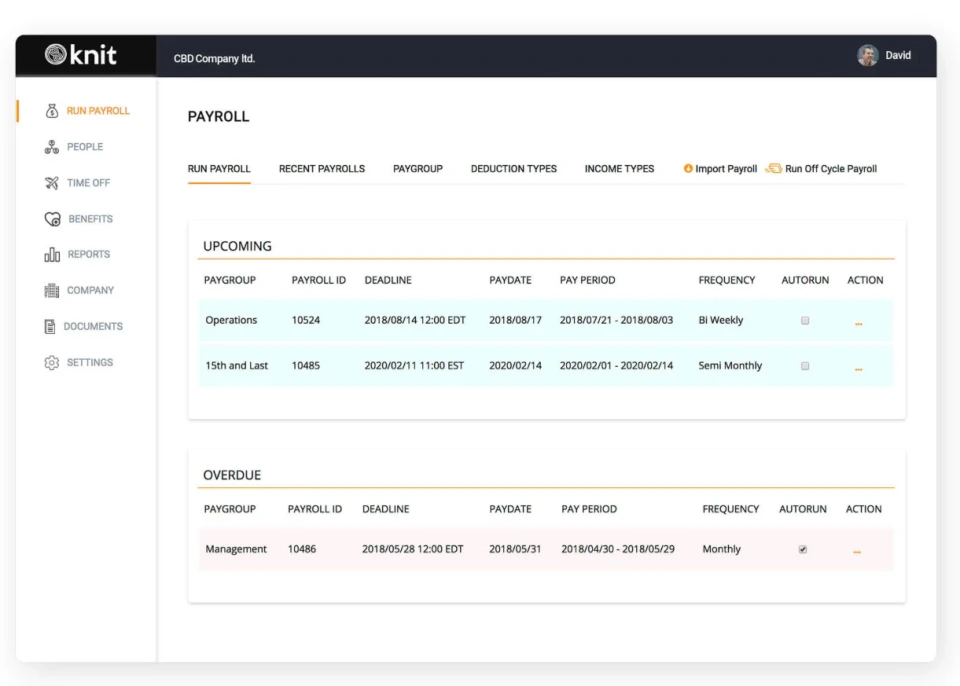Open the overdue Management payroll action menu
960x686 pixels.
pos(857,550)
